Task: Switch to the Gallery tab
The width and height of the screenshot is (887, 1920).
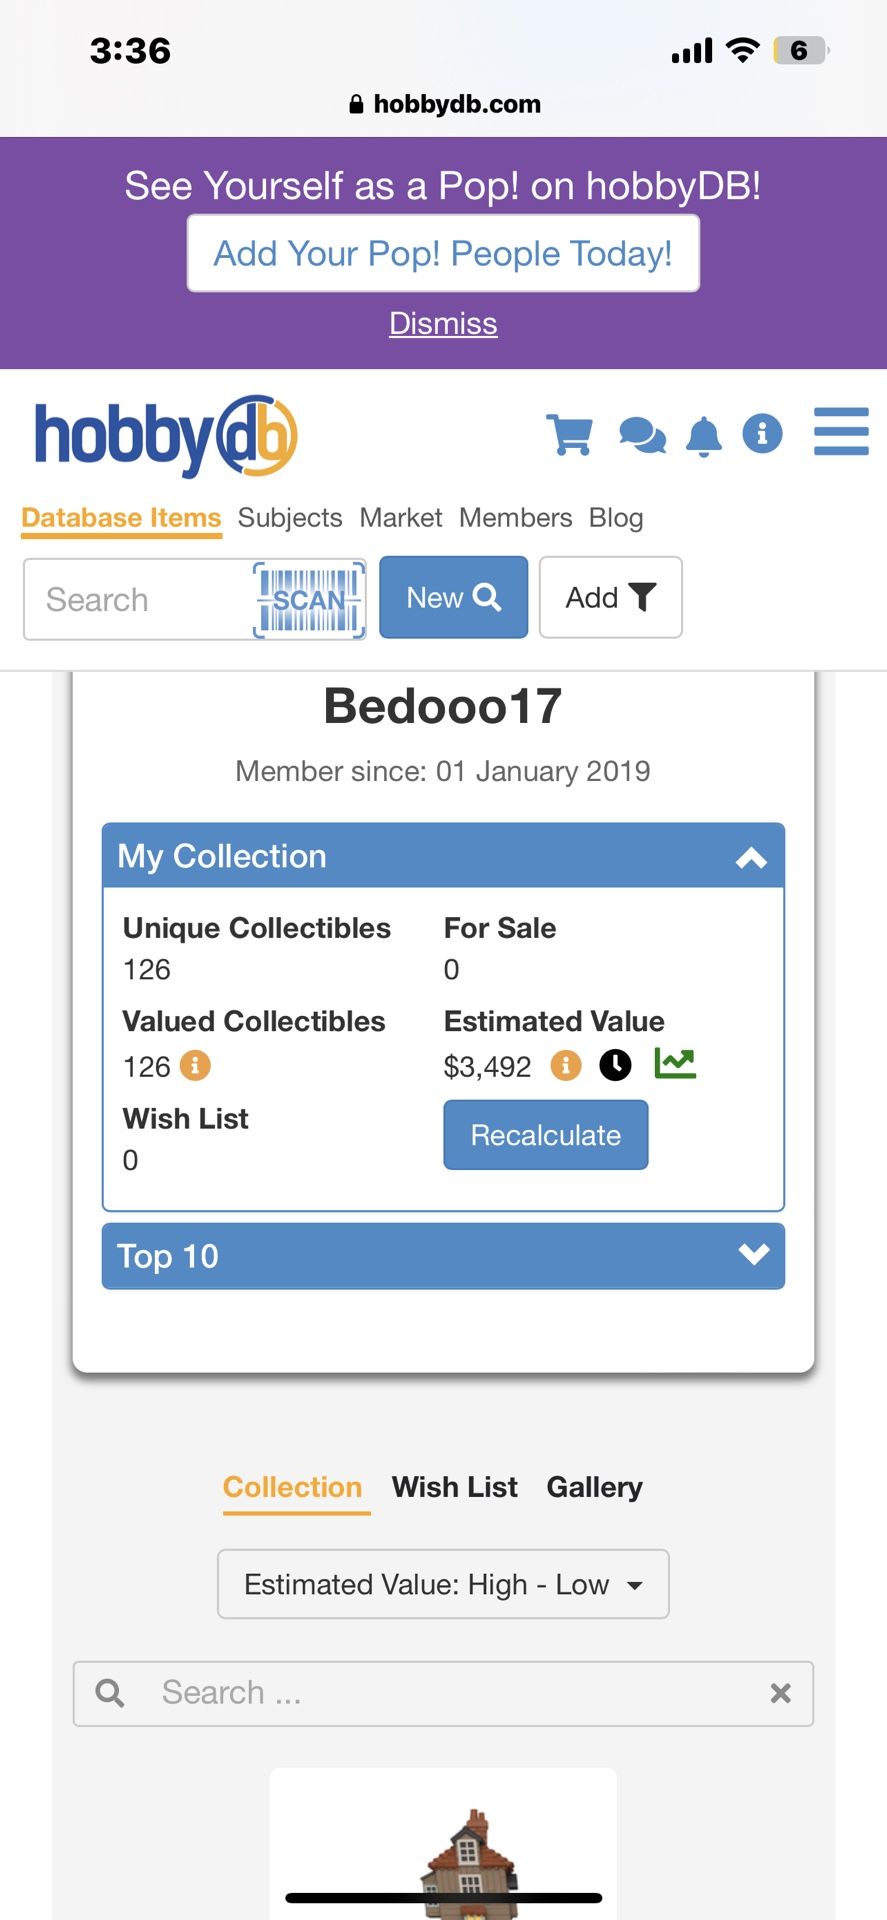Action: [x=594, y=1487]
